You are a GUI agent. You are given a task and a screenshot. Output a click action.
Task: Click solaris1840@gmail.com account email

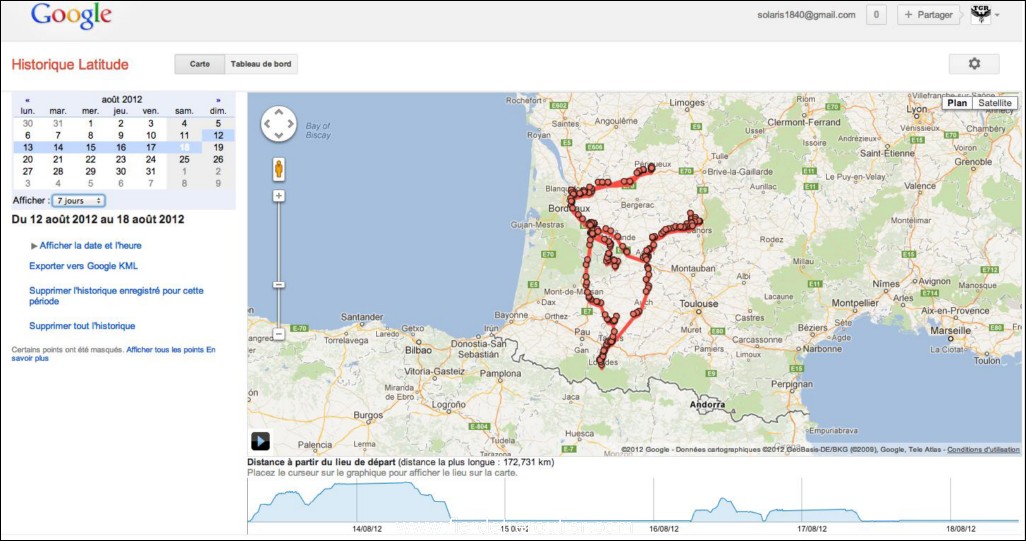(805, 14)
